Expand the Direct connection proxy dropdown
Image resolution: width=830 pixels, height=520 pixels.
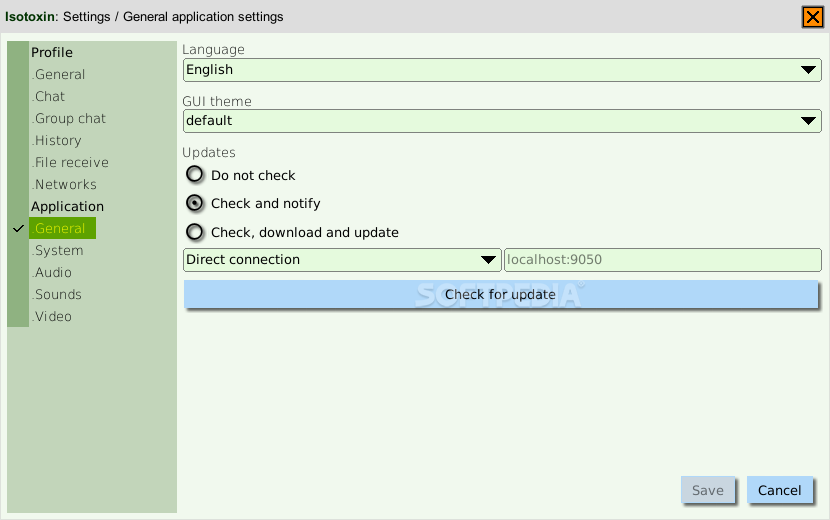click(x=342, y=260)
